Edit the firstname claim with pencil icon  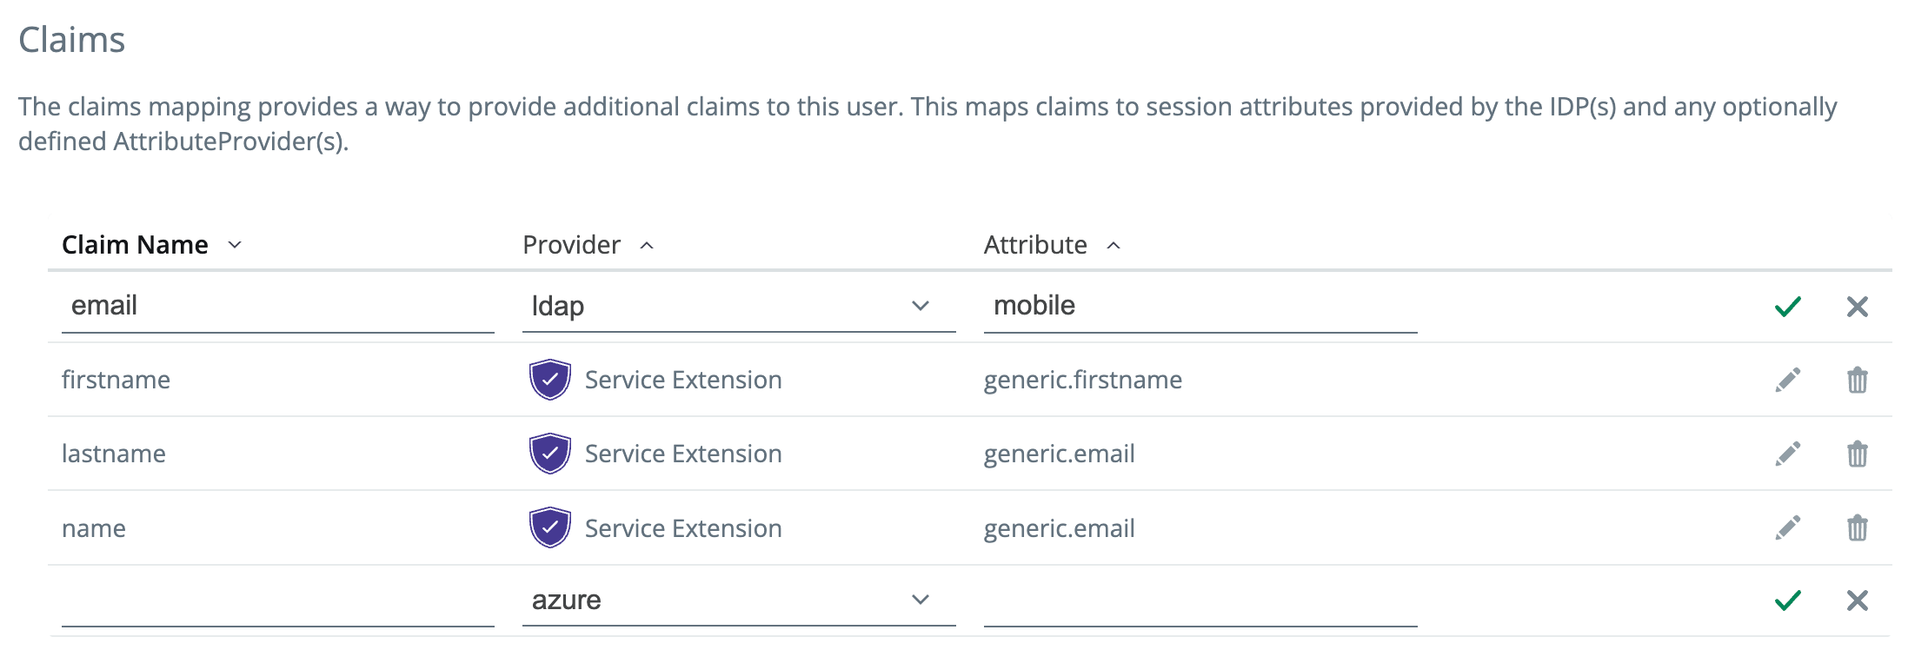tap(1788, 380)
